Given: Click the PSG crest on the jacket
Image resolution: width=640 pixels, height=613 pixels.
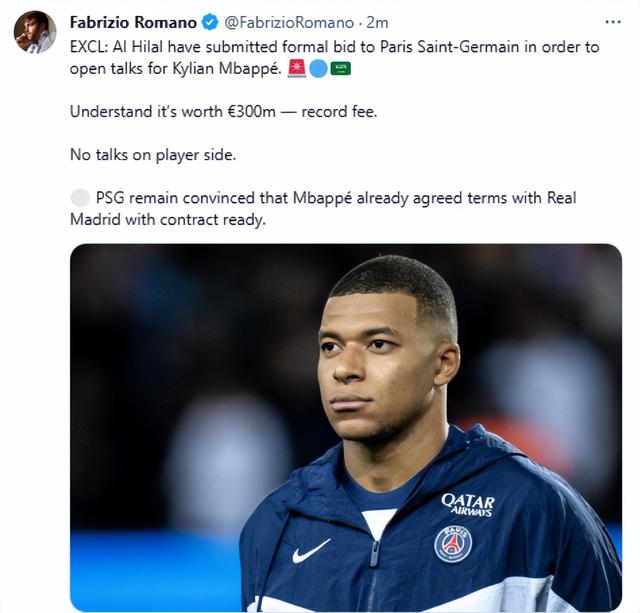Looking at the screenshot, I should tap(452, 543).
